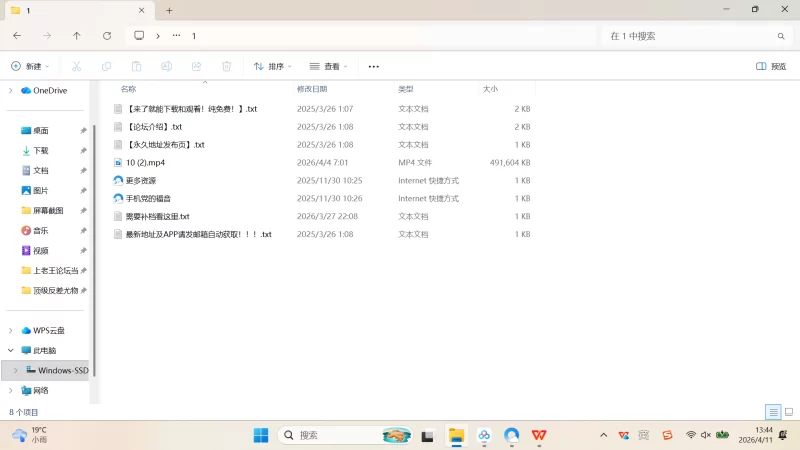Image resolution: width=800 pixels, height=450 pixels.
Task: Toggle the 预览 preview pane
Action: tap(770, 66)
